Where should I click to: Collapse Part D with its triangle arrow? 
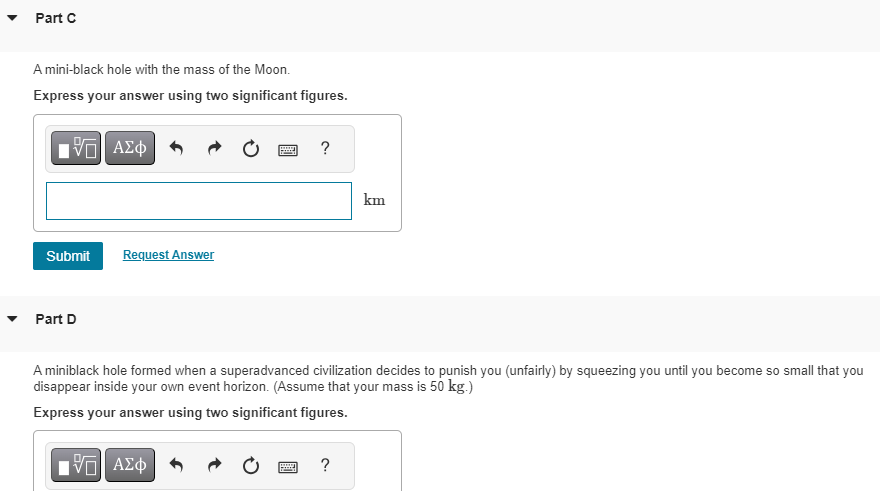click(x=12, y=320)
